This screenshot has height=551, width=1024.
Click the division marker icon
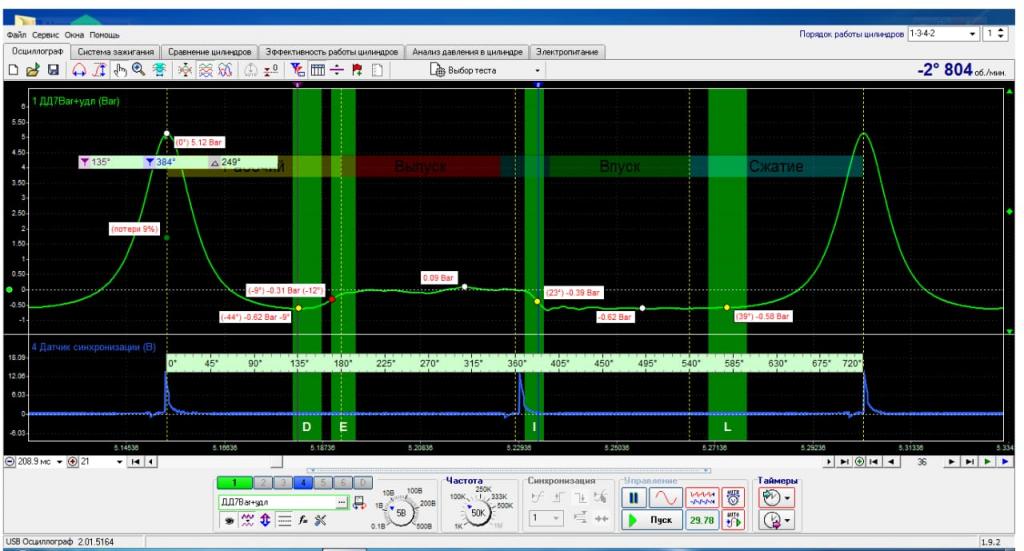pos(337,70)
